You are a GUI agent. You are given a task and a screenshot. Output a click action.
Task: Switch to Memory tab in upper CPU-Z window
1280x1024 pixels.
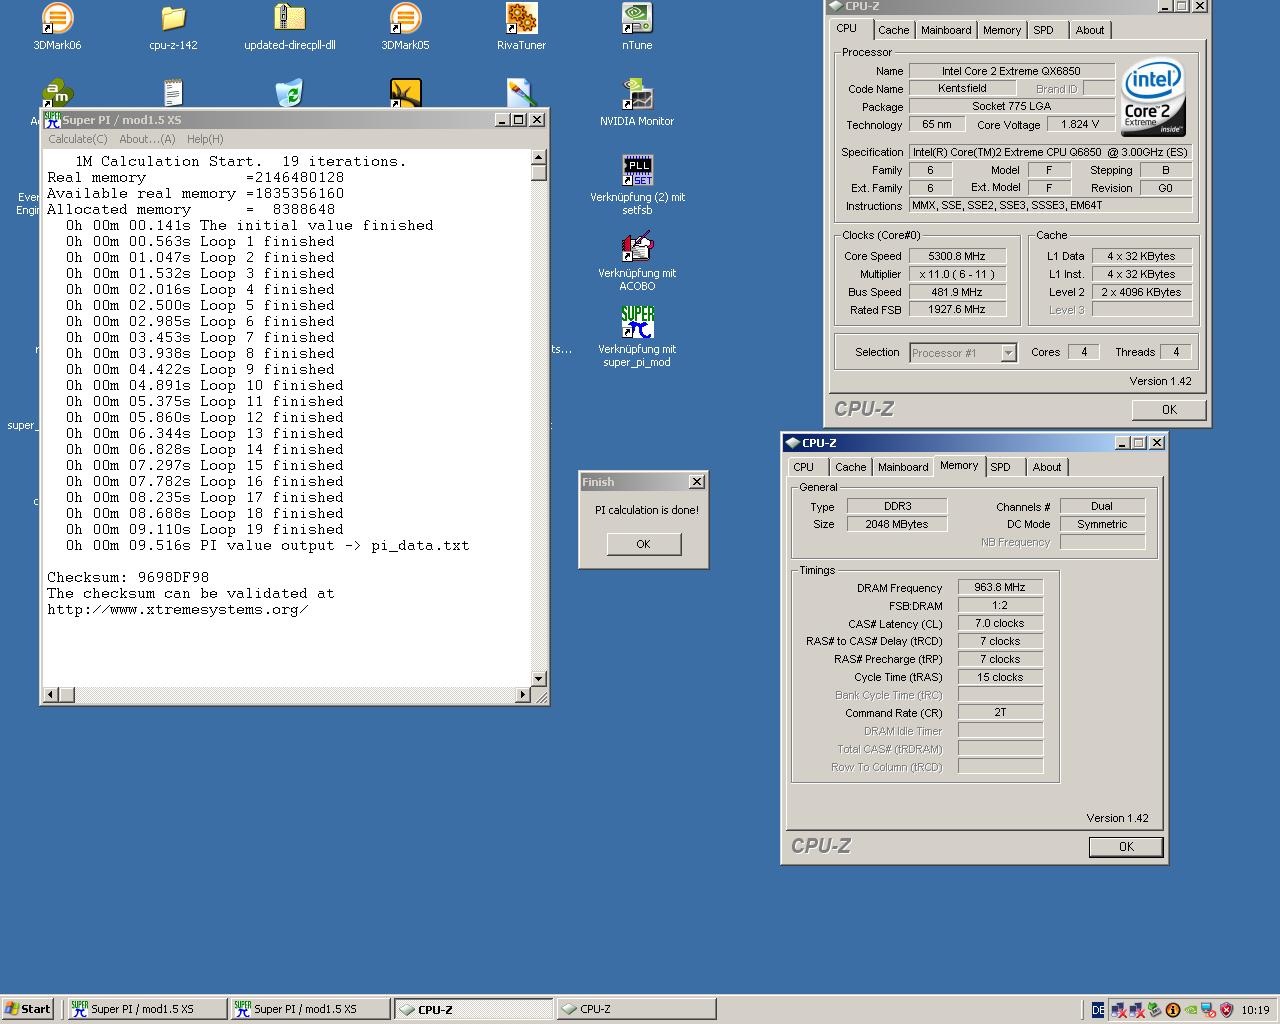(1002, 30)
